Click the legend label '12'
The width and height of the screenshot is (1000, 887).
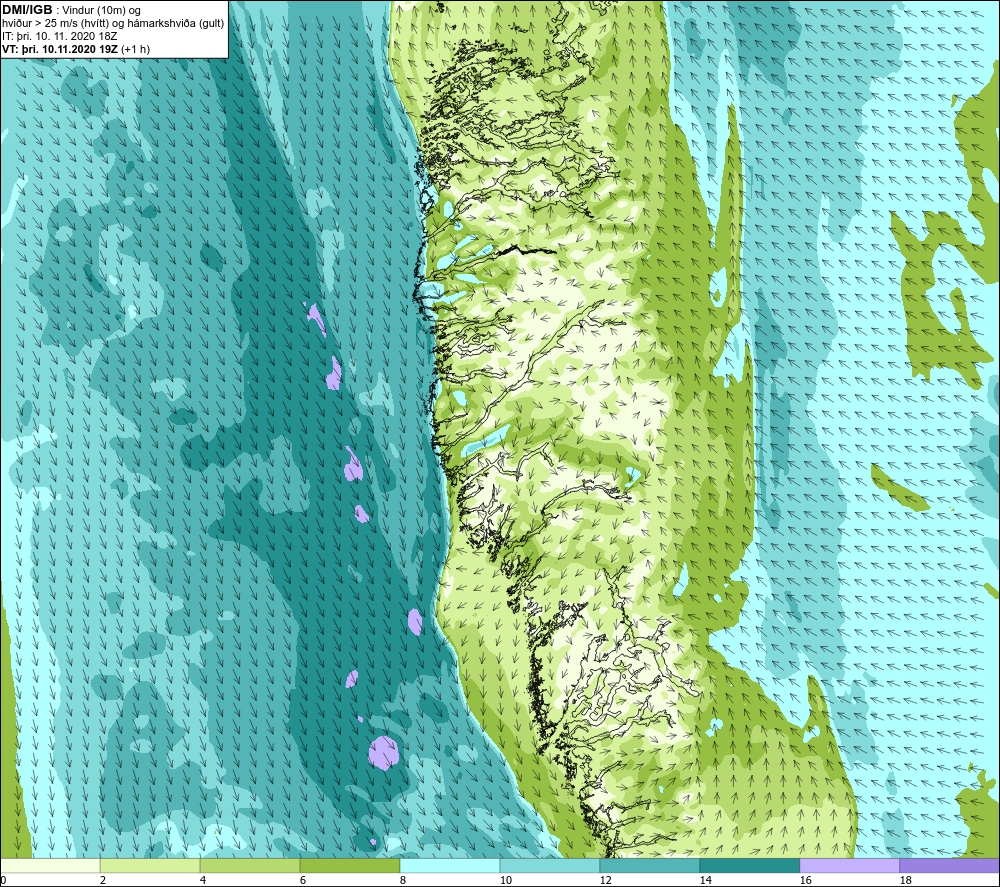coord(606,880)
